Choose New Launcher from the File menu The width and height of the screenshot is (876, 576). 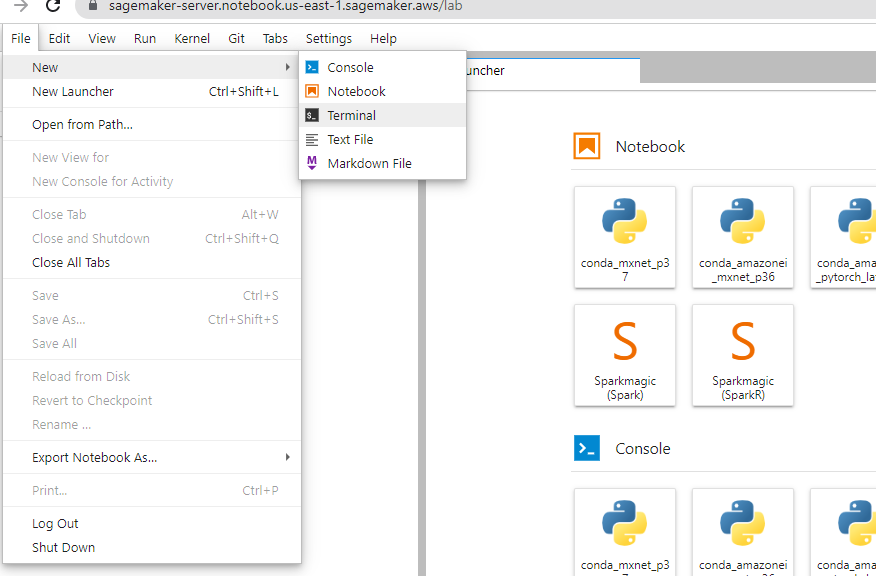(x=151, y=92)
